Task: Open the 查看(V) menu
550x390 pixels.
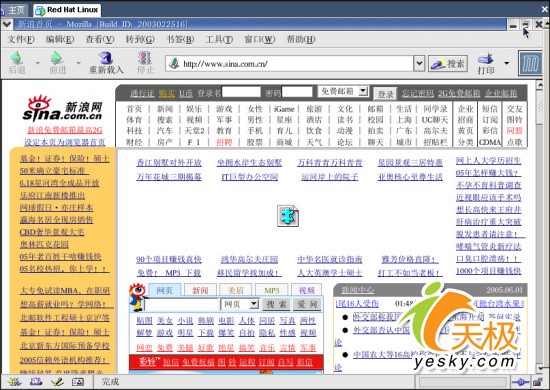Action: pyautogui.click(x=100, y=39)
